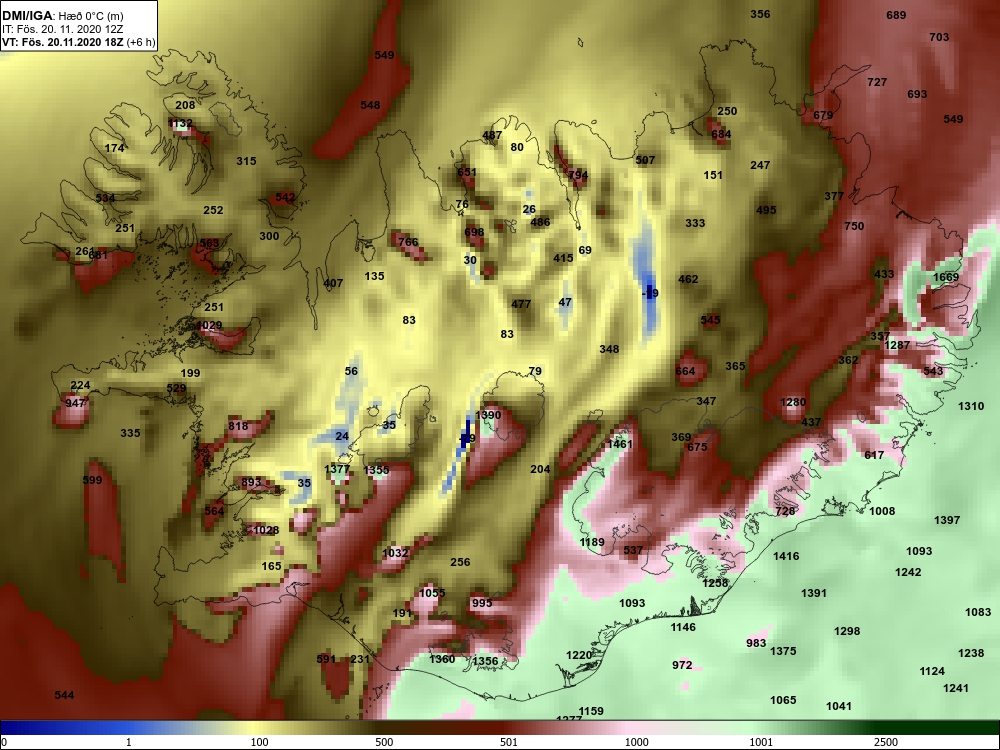Click the map value '794'
Screen dimensions: 1000x750
578,174
